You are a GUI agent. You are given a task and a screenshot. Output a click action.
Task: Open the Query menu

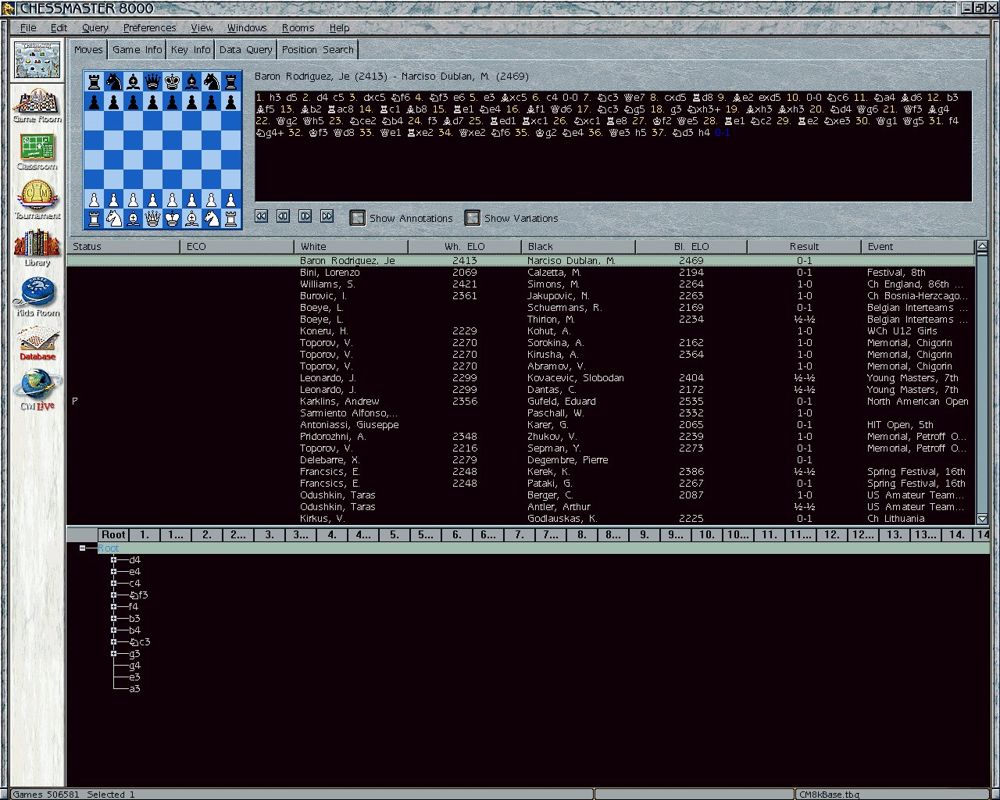(95, 28)
